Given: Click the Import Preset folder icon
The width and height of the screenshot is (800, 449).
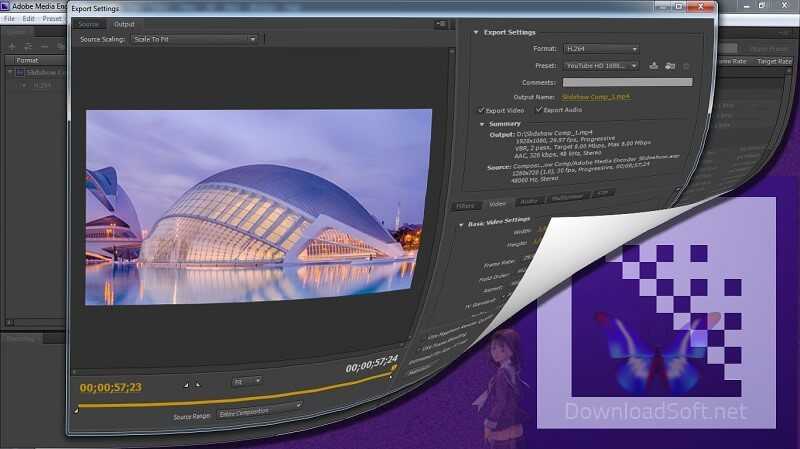Looking at the screenshot, I should (x=670, y=66).
